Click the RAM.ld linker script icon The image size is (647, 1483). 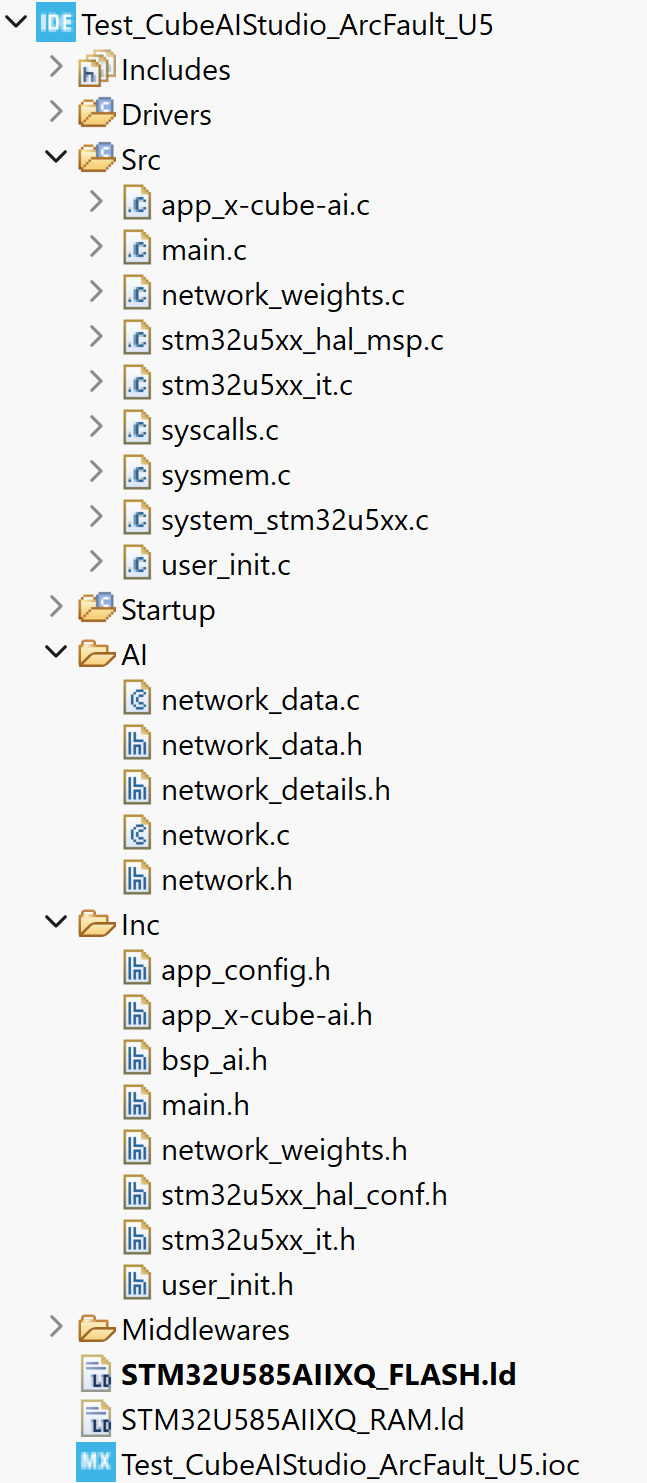click(x=97, y=1419)
